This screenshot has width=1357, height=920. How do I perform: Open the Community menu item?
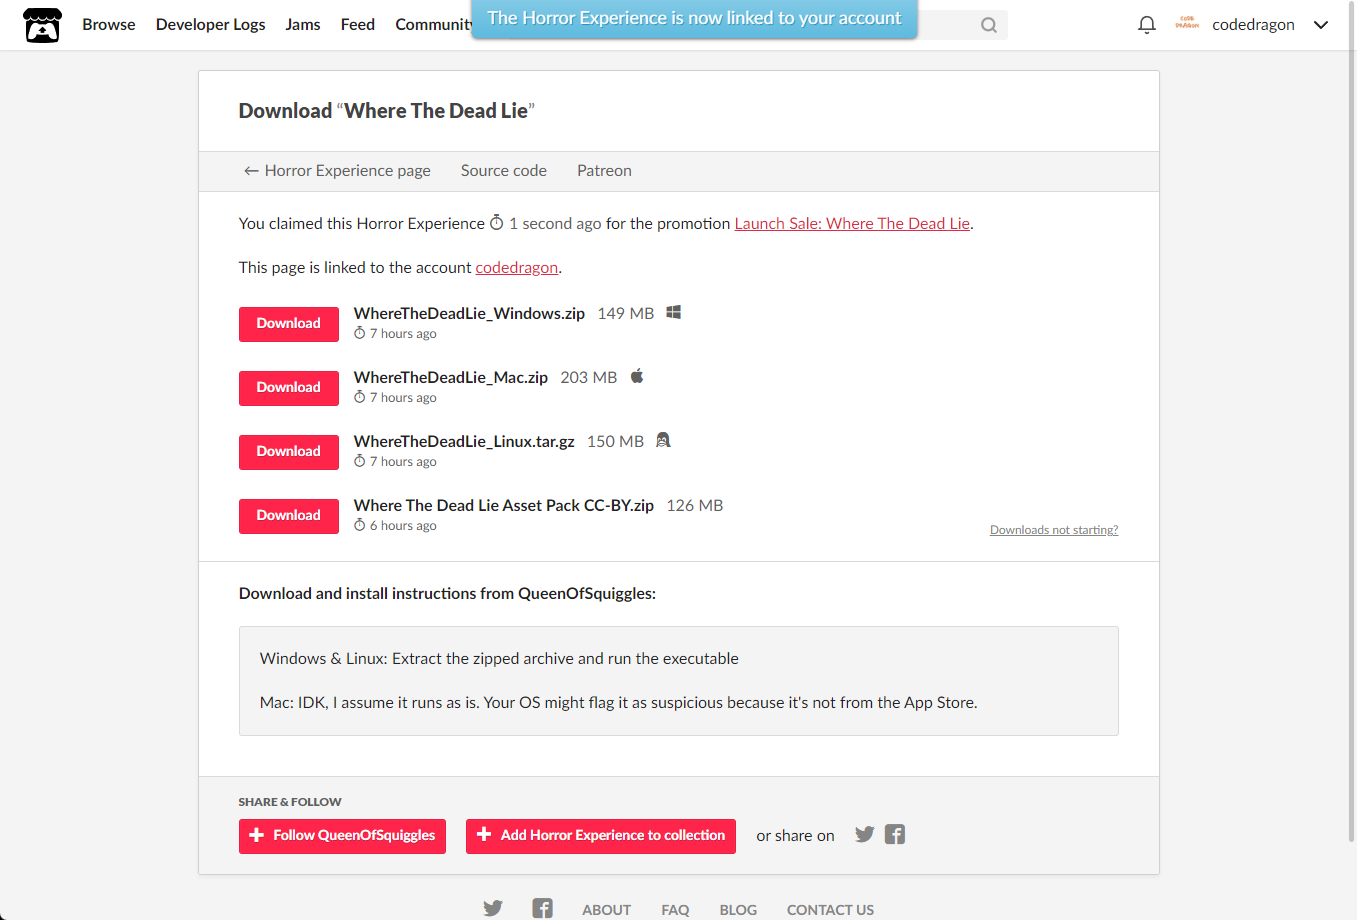click(433, 24)
